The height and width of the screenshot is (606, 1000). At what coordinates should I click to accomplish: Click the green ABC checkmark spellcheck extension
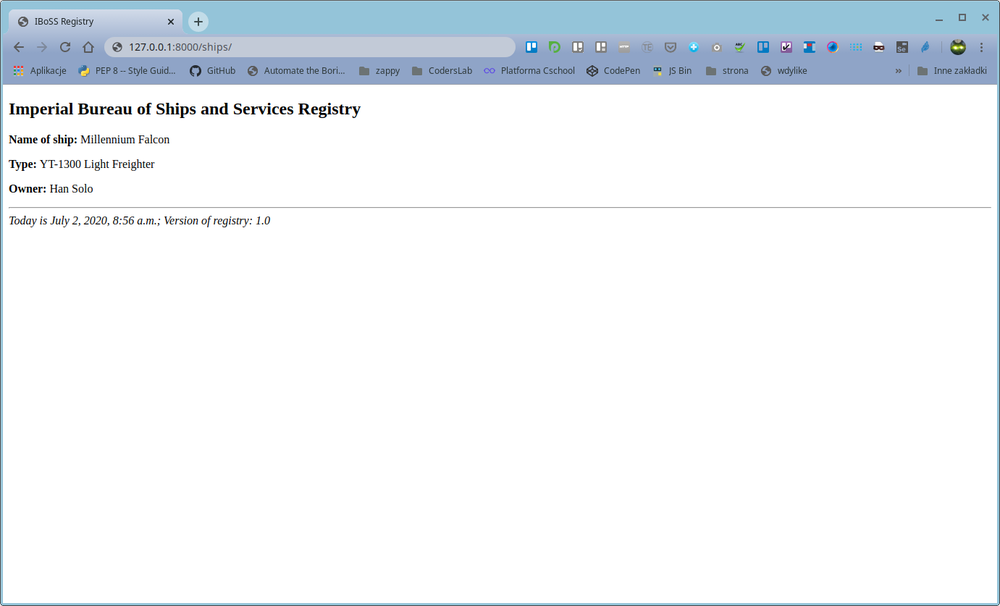pos(740,47)
